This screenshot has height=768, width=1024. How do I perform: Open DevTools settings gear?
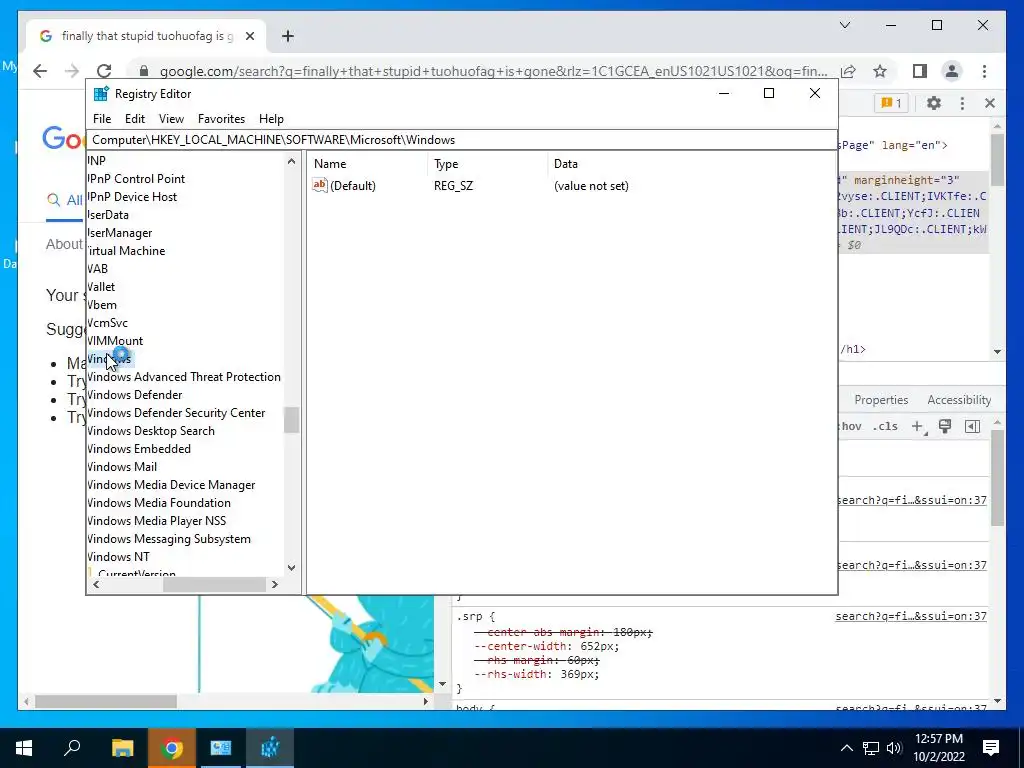(934, 103)
